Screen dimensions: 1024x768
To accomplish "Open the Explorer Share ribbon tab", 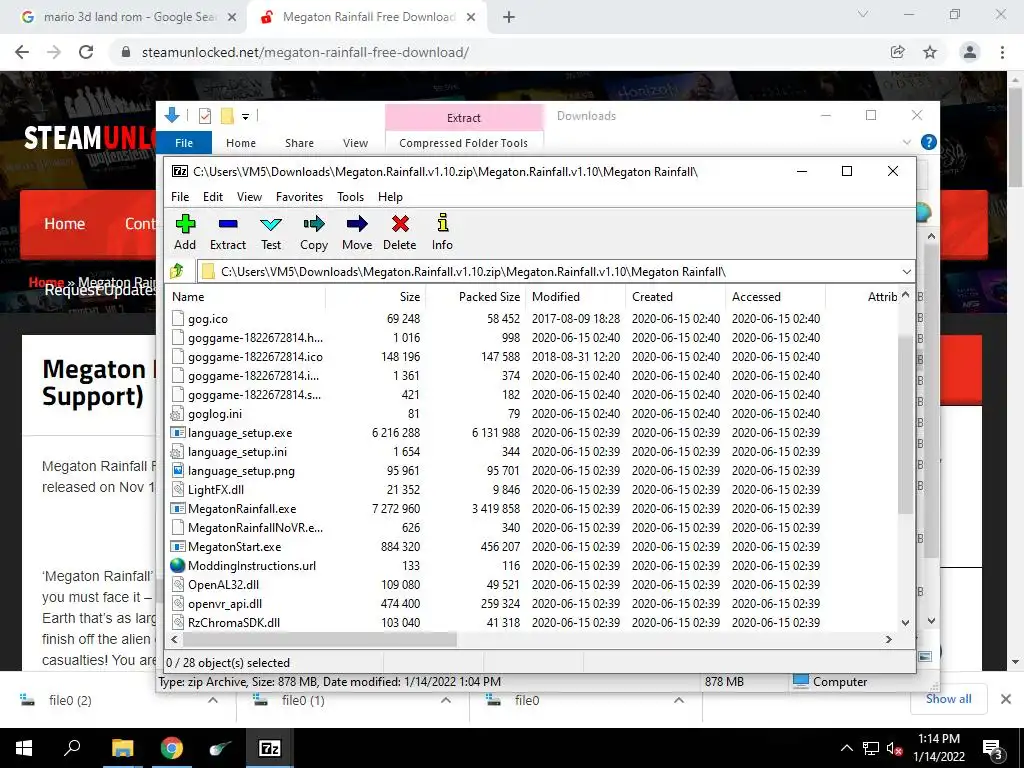I will point(299,142).
